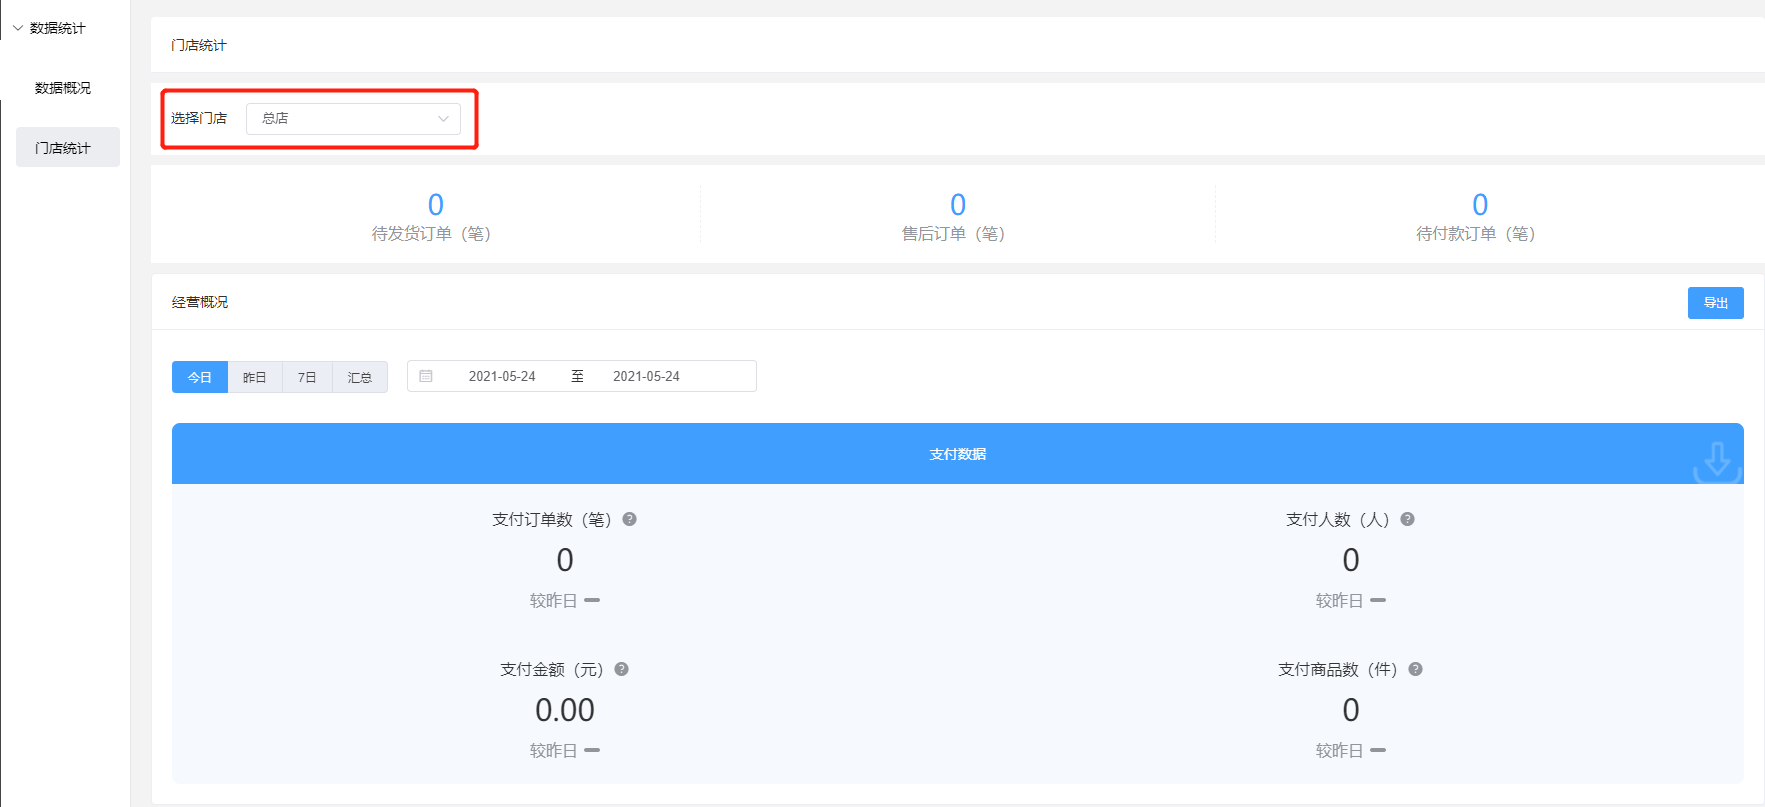The image size is (1765, 807).
Task: Click help icon beside 支付人数
Action: click(x=1407, y=519)
